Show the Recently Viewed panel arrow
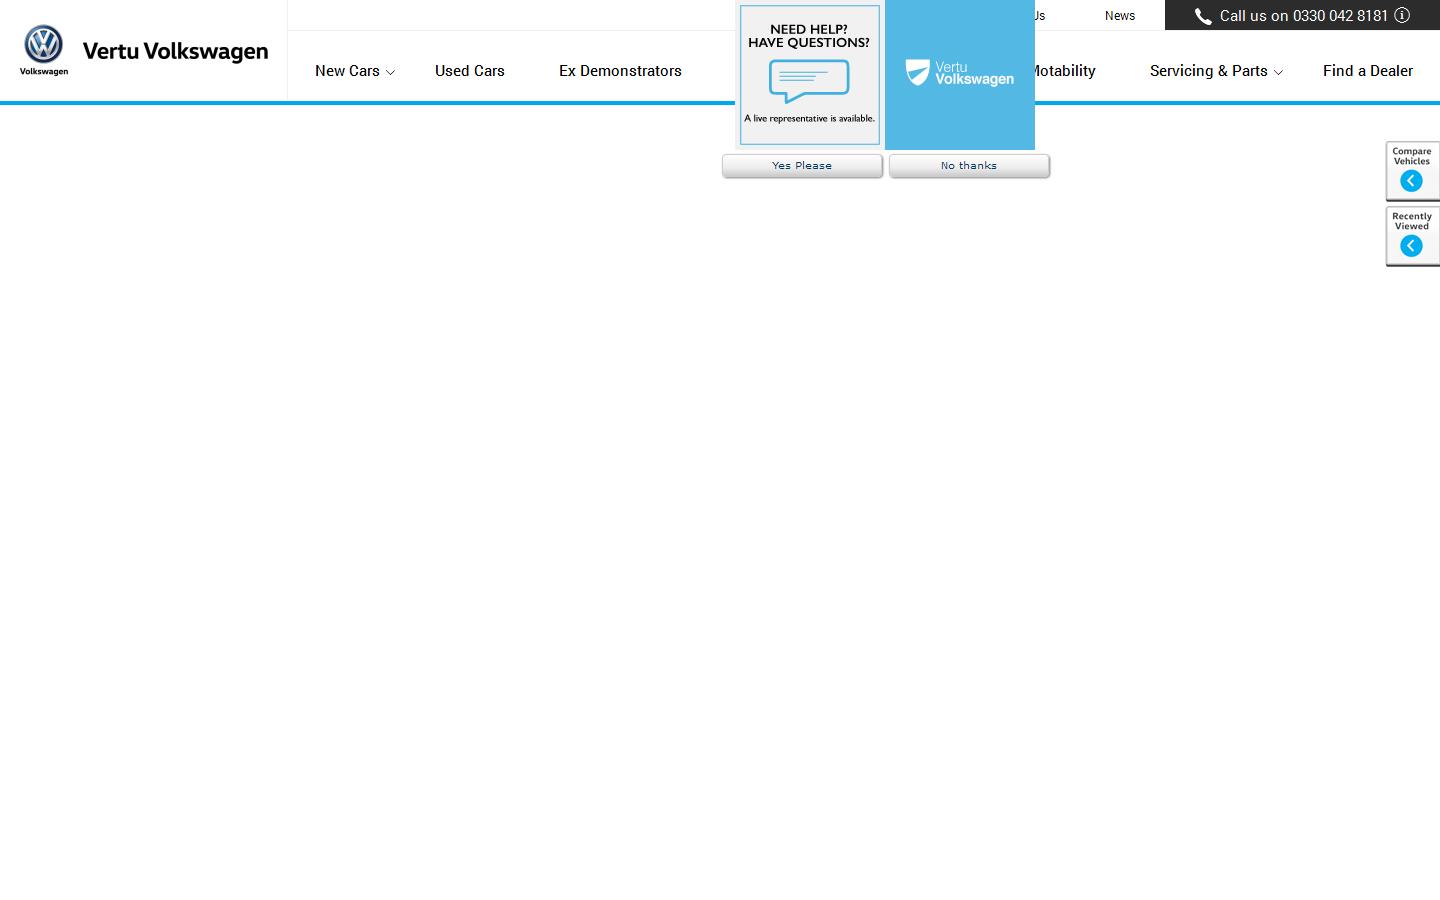The image size is (1440, 900). (x=1411, y=246)
